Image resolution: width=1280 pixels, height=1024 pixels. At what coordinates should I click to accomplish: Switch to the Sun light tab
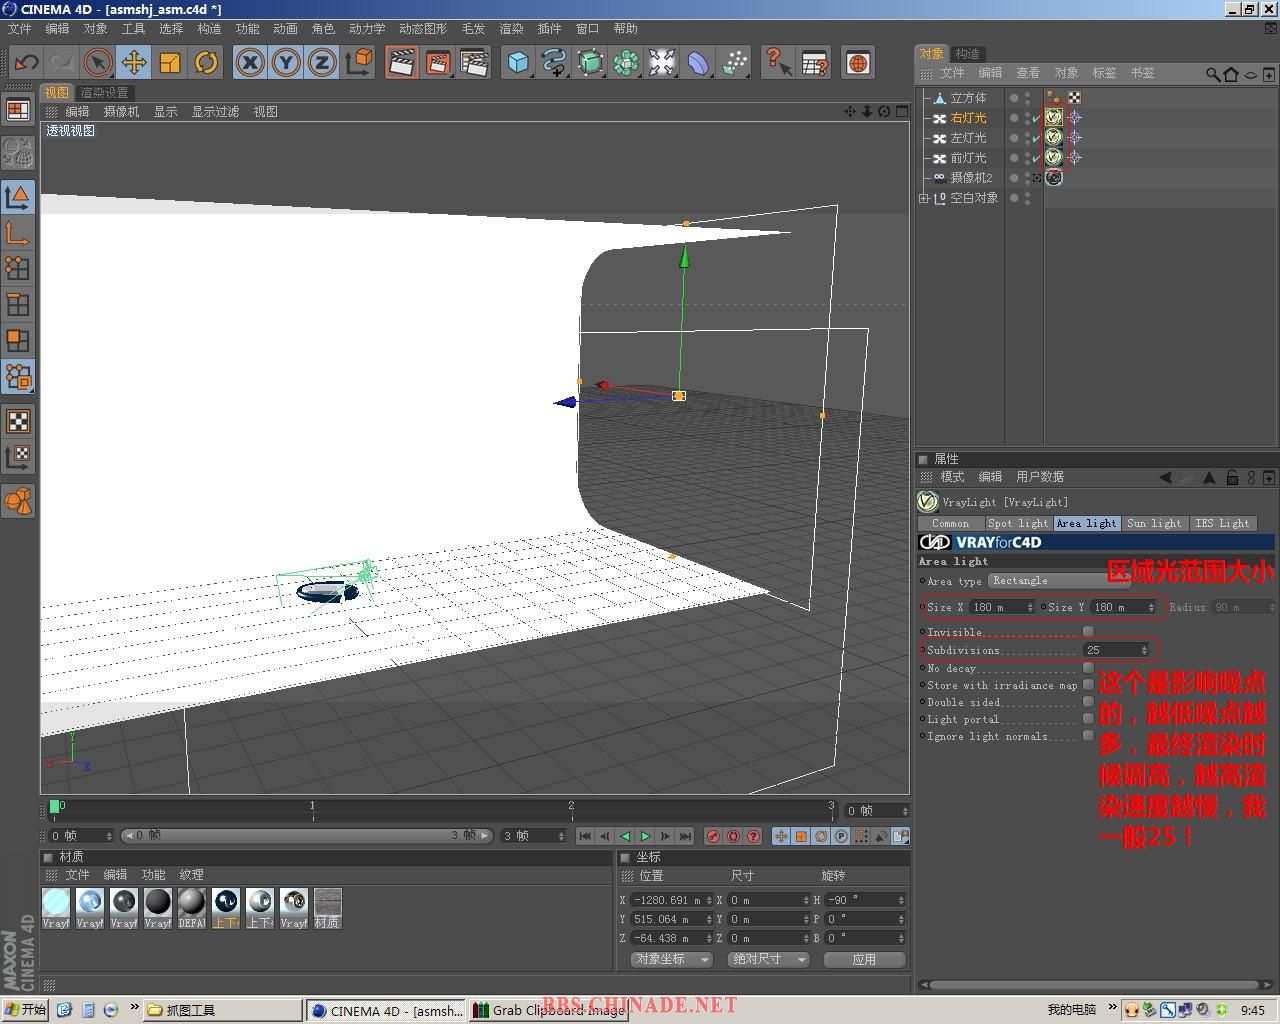[1153, 523]
